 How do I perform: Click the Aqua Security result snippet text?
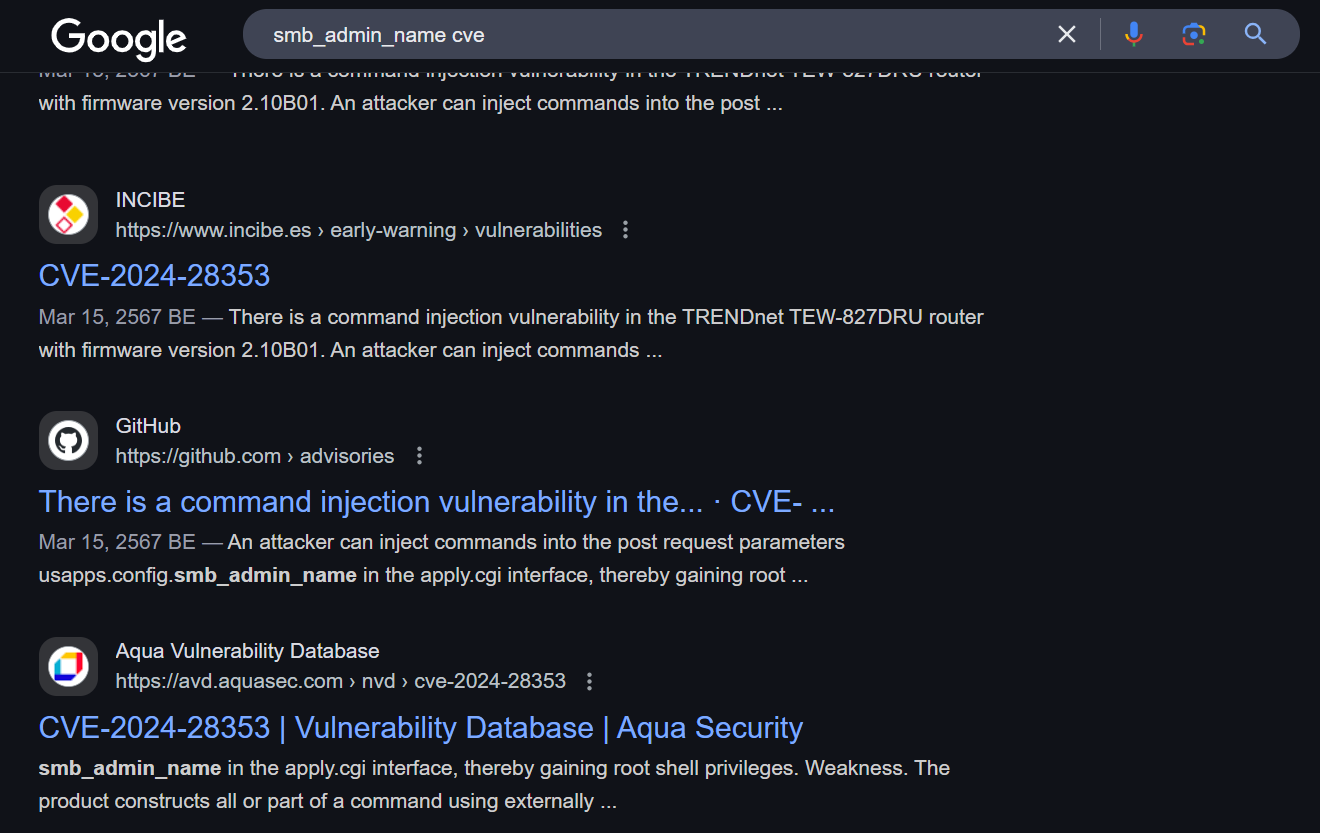tap(494, 785)
